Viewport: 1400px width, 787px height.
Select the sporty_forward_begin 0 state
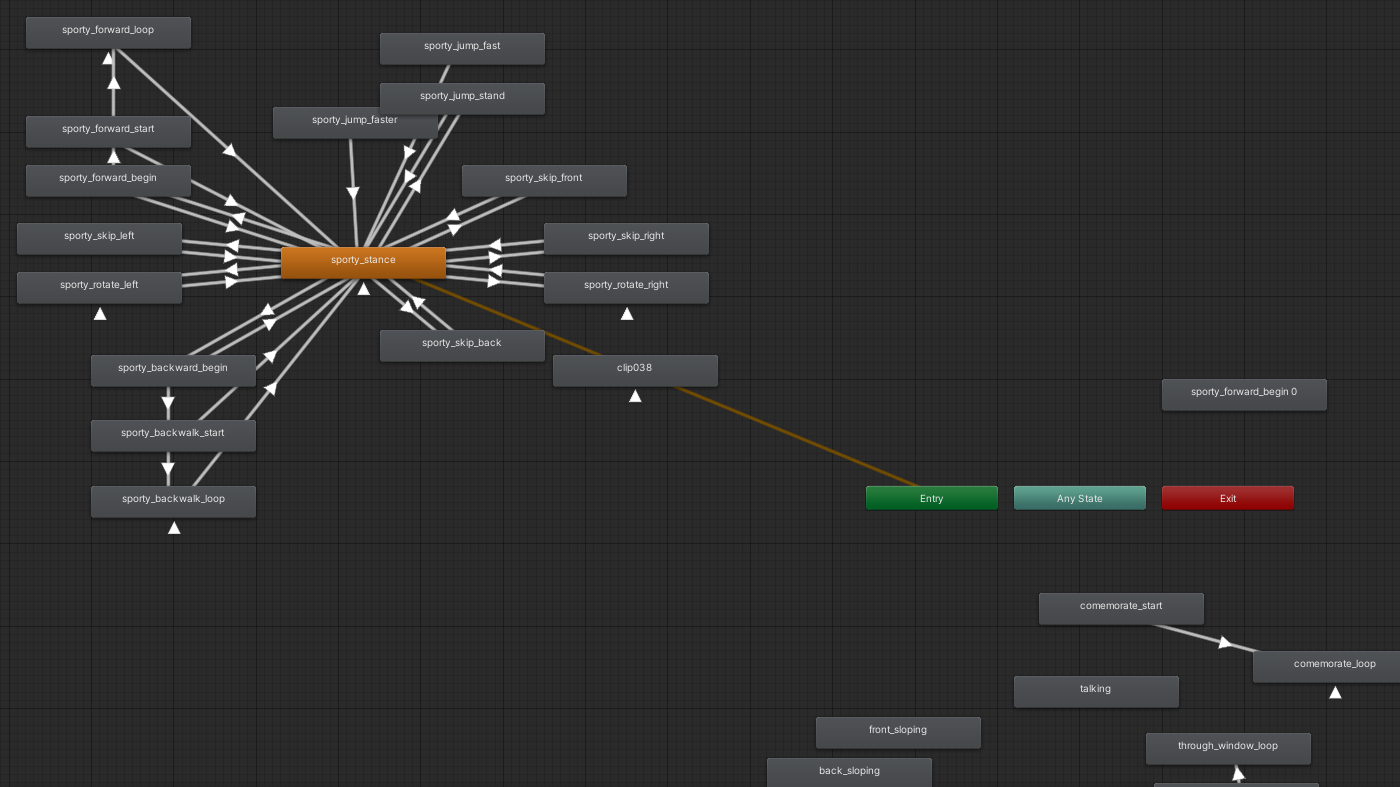(1244, 394)
